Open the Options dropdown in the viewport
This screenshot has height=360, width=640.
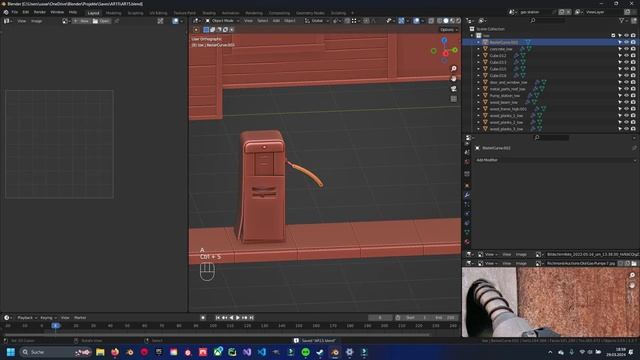pos(449,29)
